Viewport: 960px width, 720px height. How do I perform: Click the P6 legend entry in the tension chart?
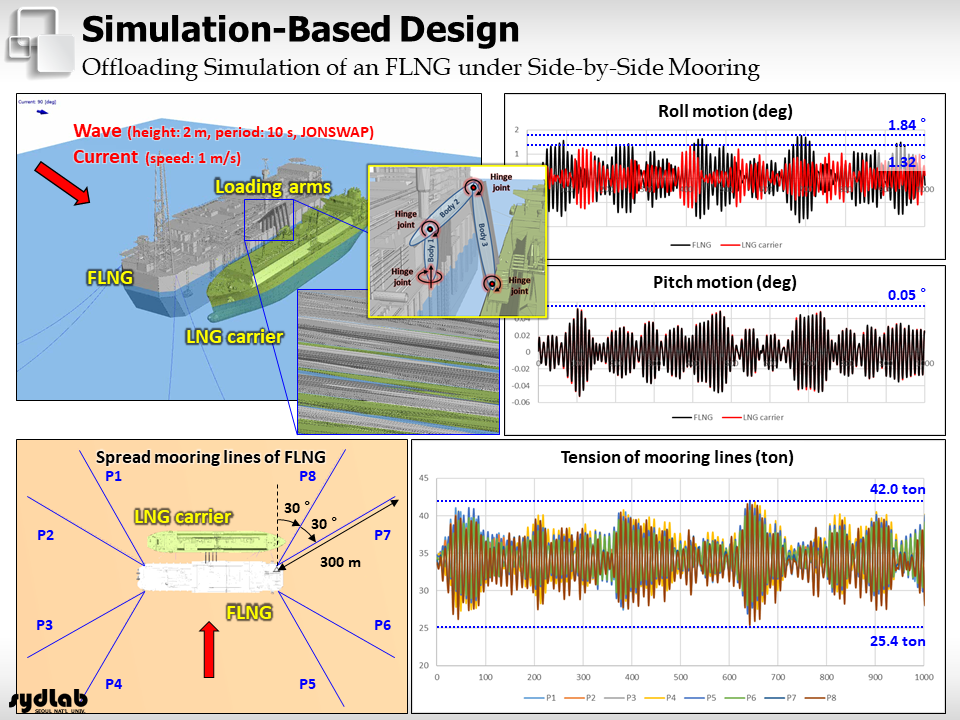(741, 698)
